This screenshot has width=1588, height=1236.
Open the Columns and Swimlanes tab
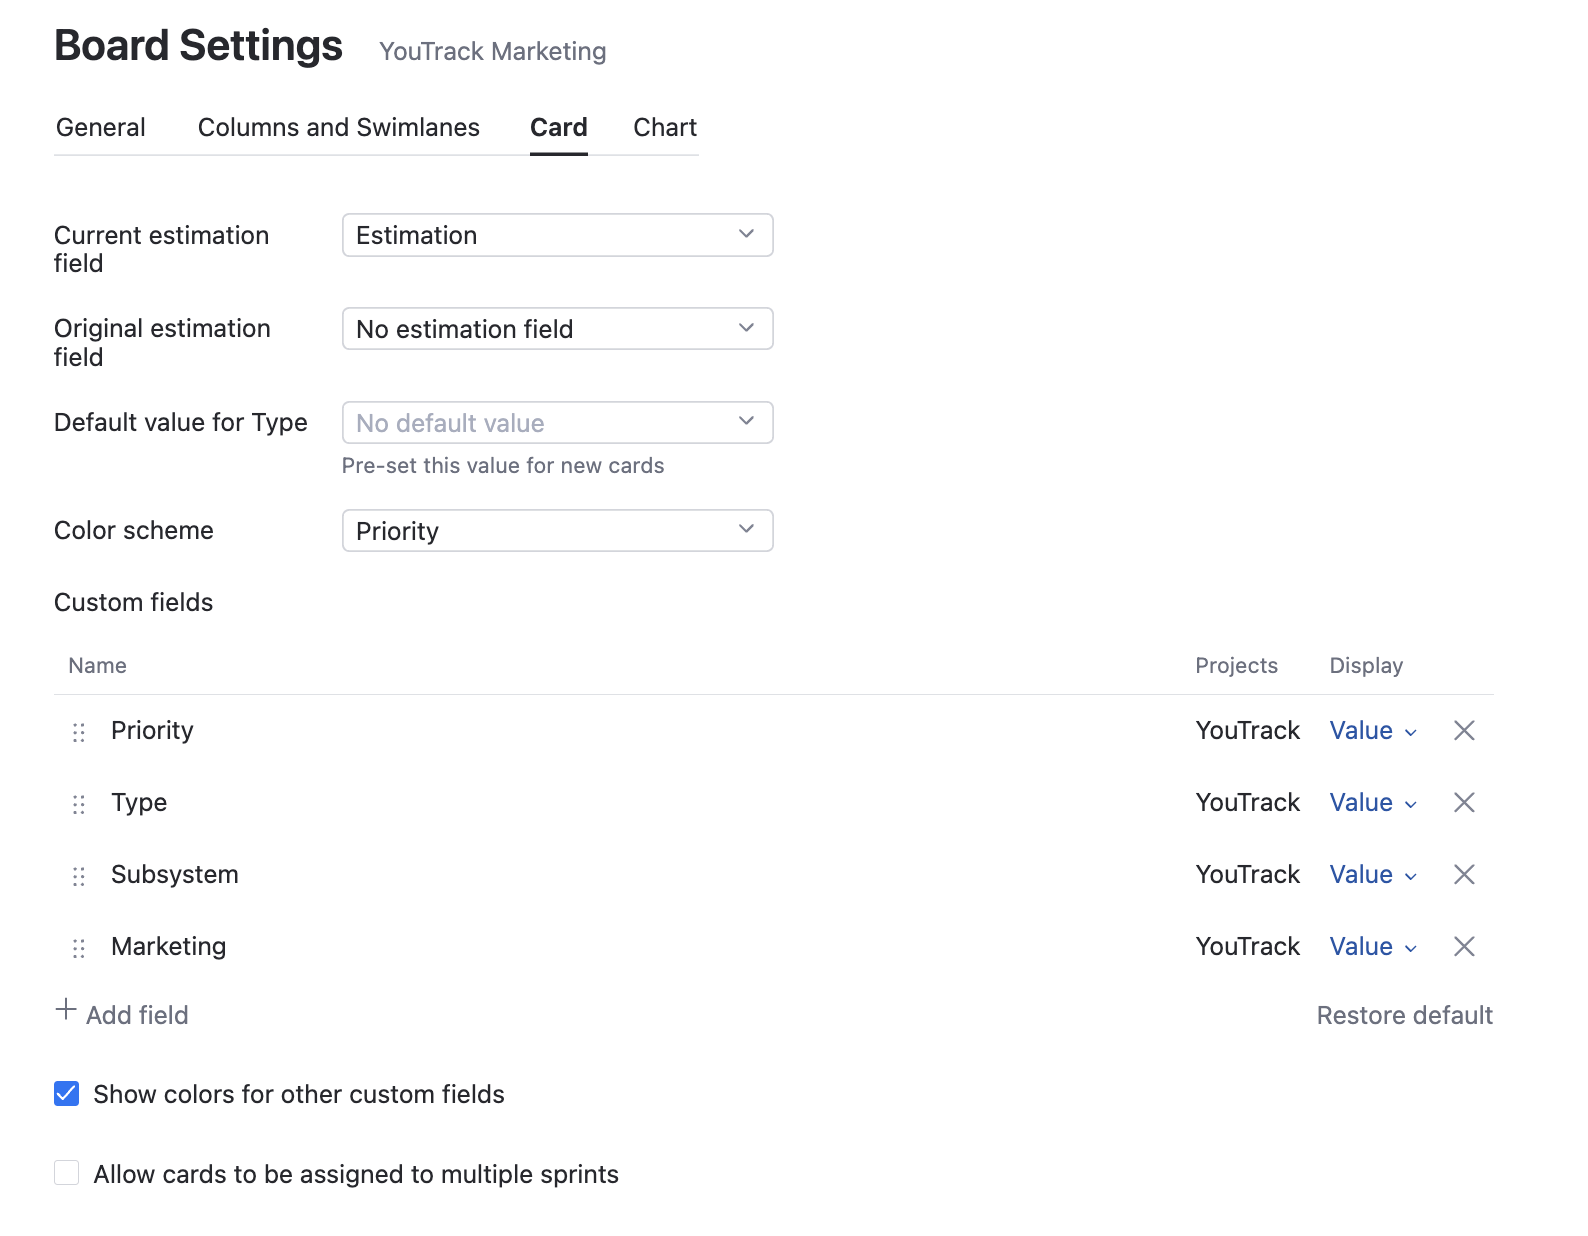tap(339, 128)
